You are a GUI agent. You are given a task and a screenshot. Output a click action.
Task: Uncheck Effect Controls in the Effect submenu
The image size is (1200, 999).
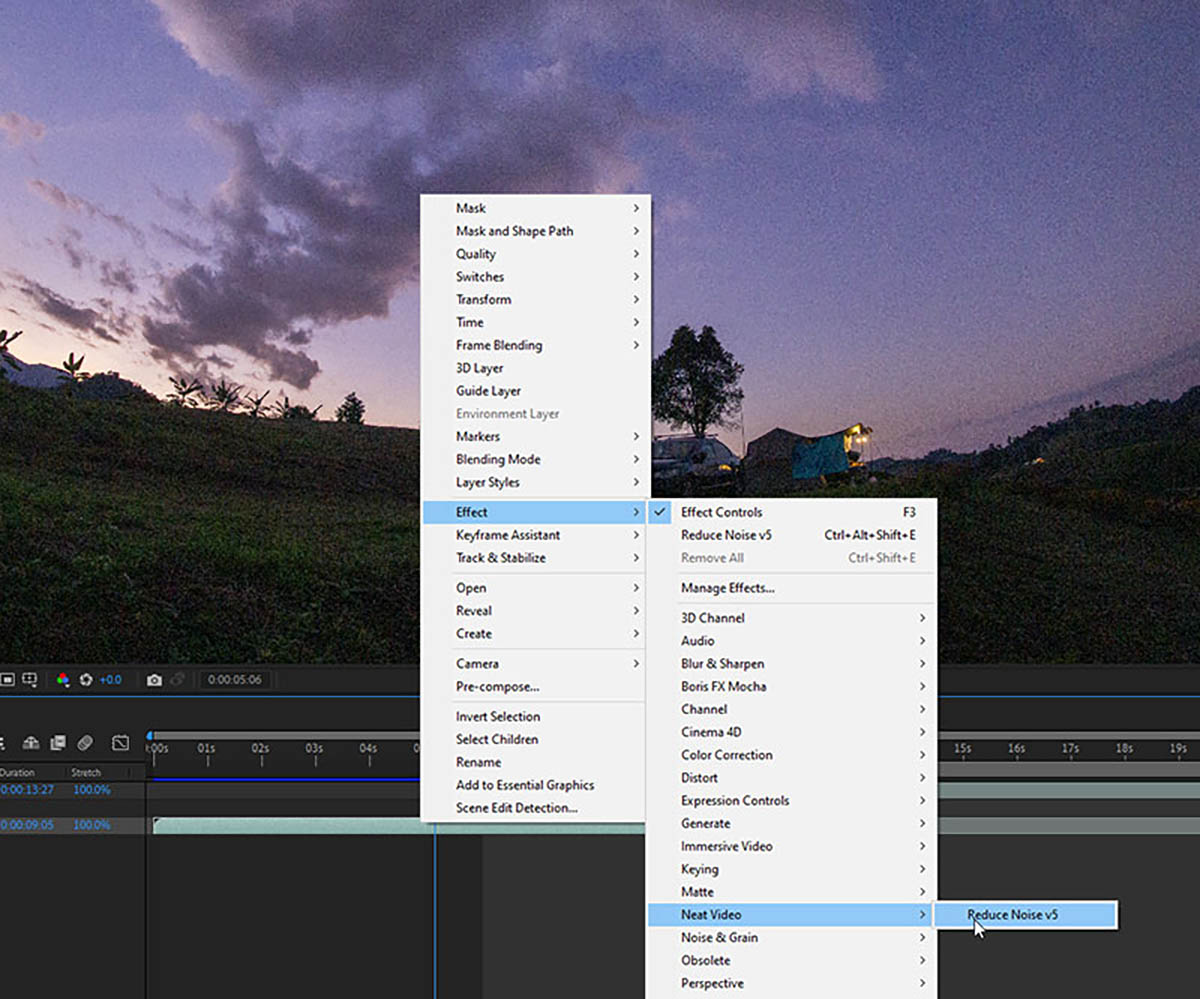pos(721,512)
